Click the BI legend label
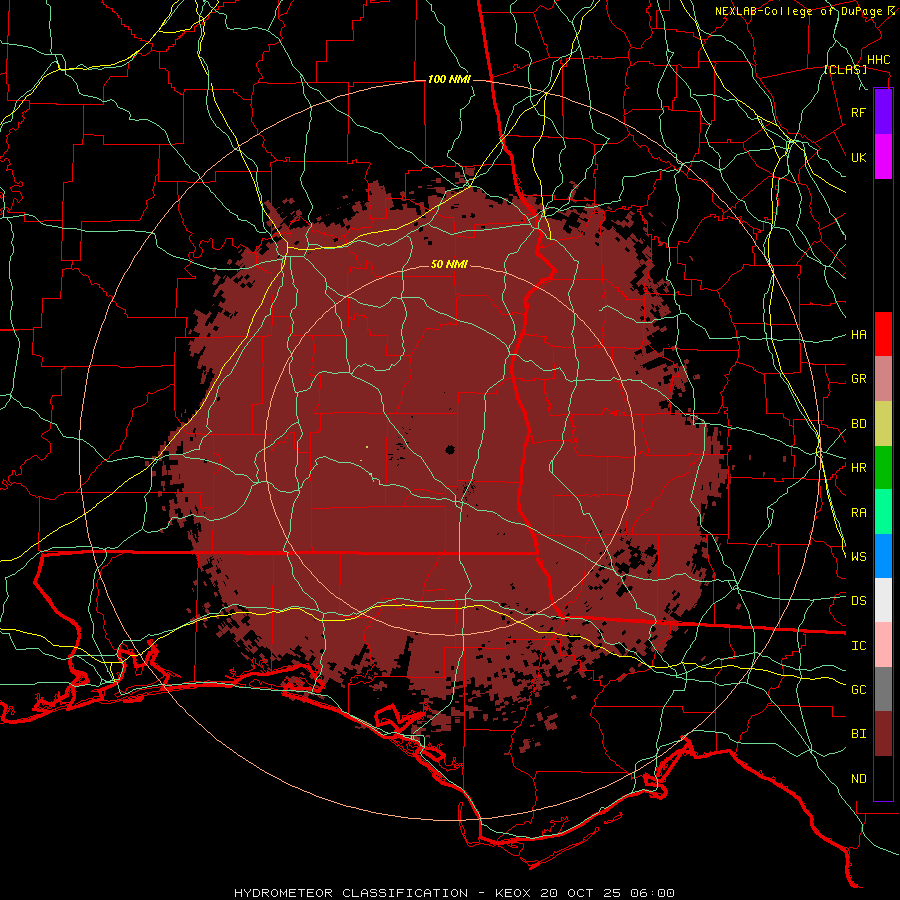The width and height of the screenshot is (900, 900). click(859, 734)
